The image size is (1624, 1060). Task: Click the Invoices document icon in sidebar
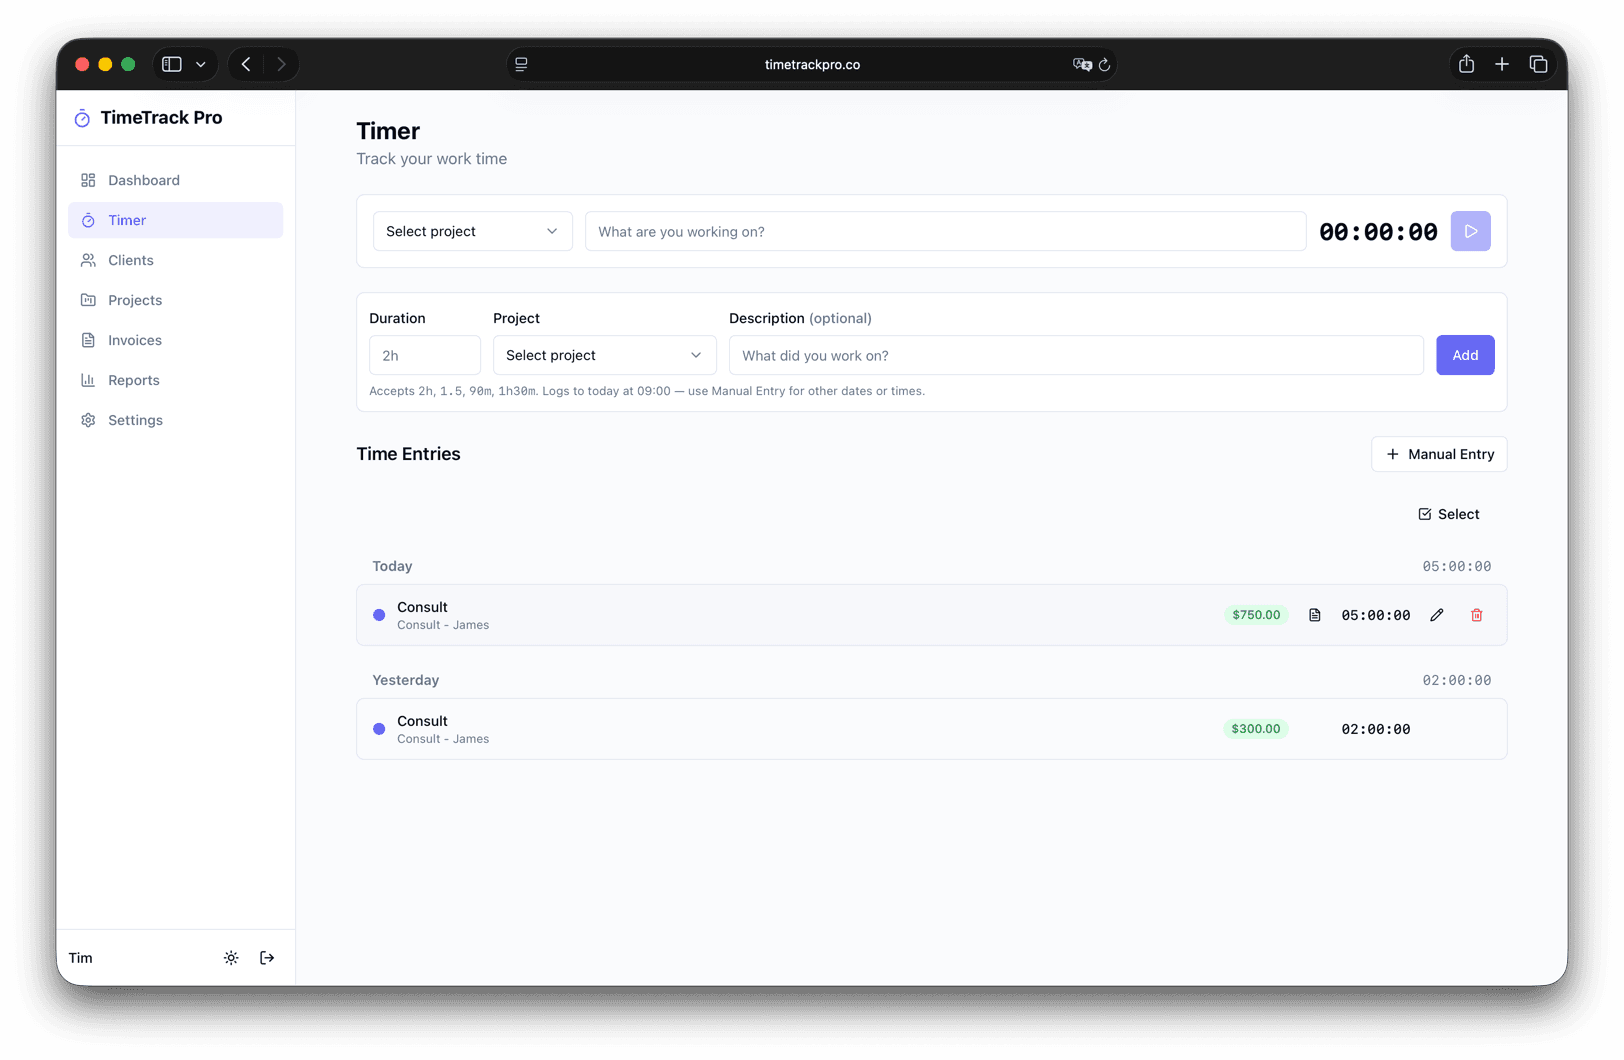click(88, 340)
